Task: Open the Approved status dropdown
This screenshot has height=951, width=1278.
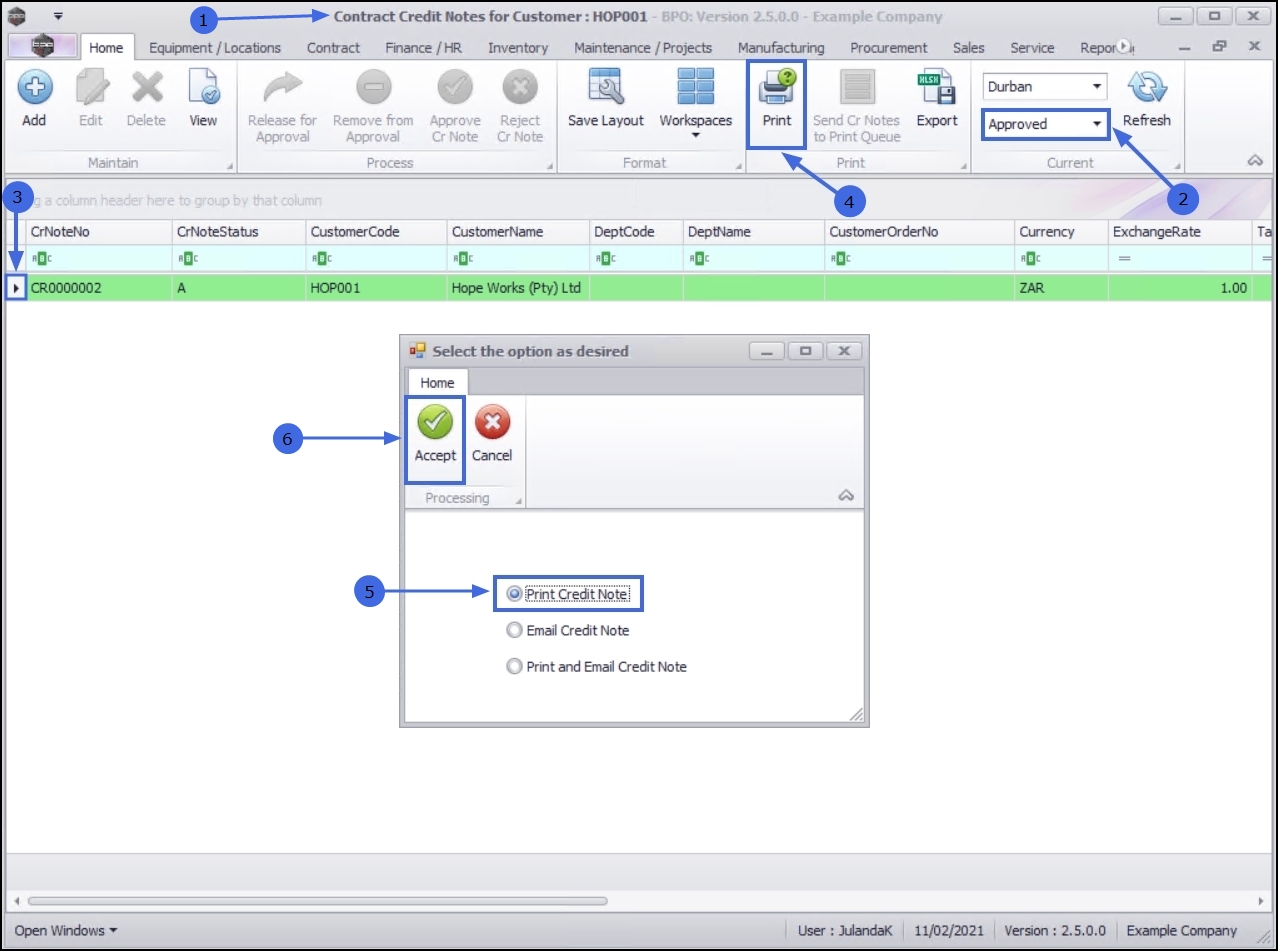Action: (1097, 124)
